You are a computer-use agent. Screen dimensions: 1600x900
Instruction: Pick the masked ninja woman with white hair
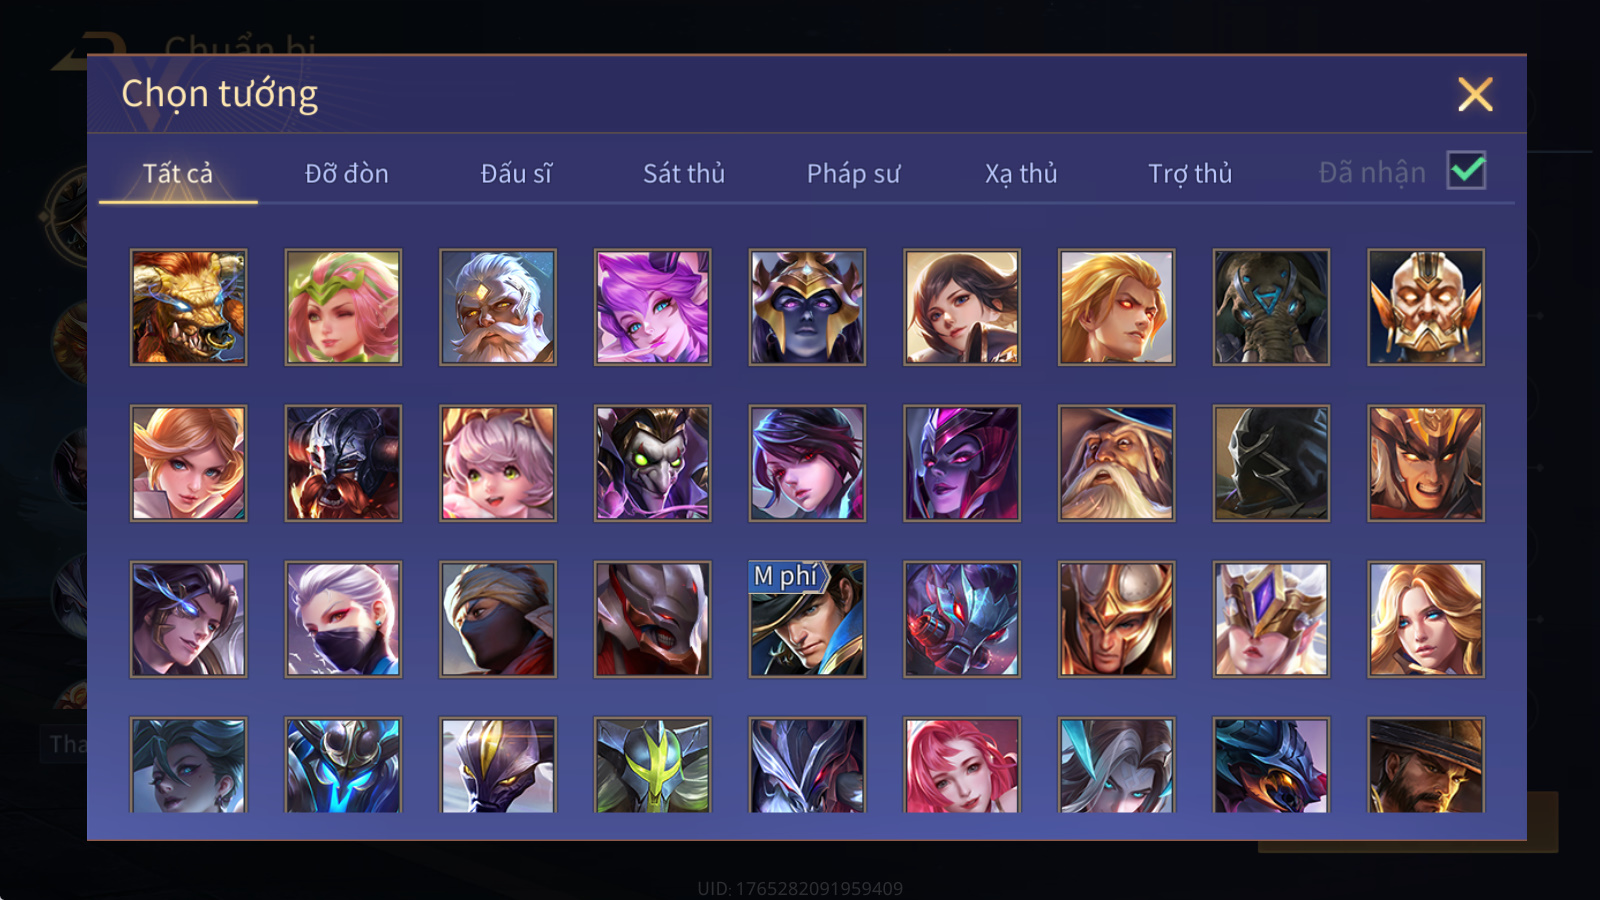[343, 619]
